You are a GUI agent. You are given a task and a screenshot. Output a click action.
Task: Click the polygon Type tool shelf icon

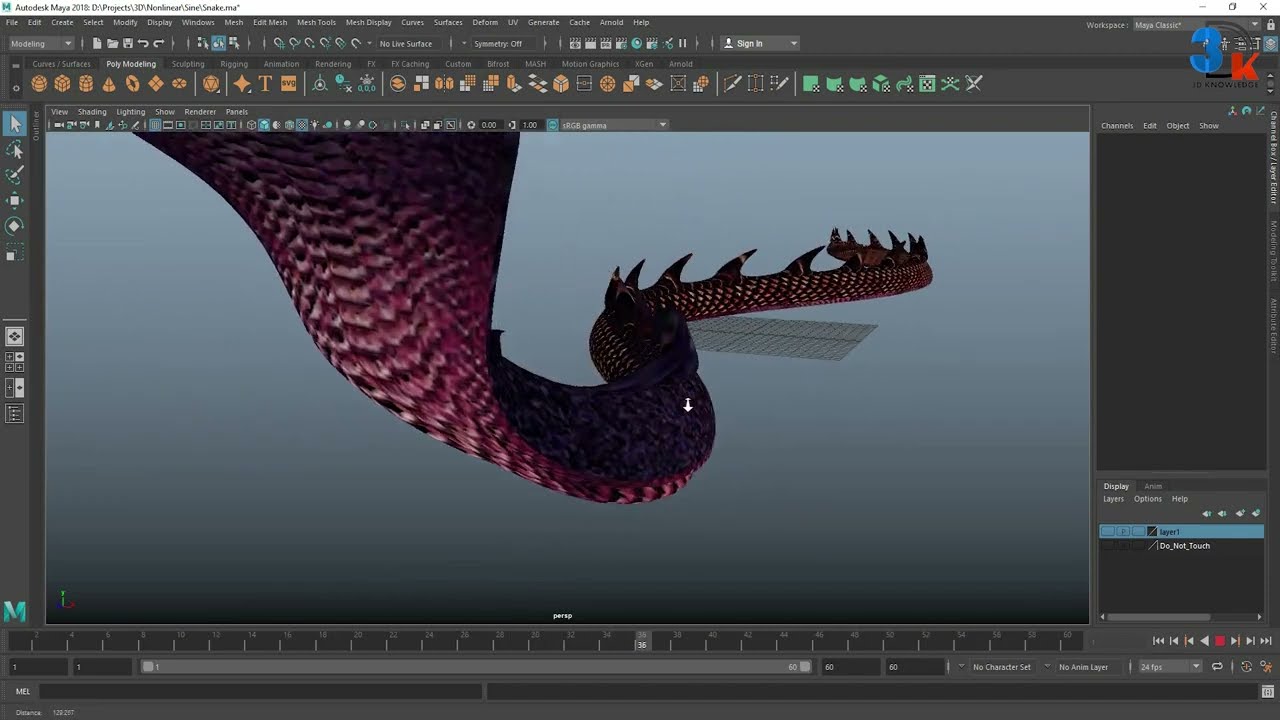tap(265, 84)
